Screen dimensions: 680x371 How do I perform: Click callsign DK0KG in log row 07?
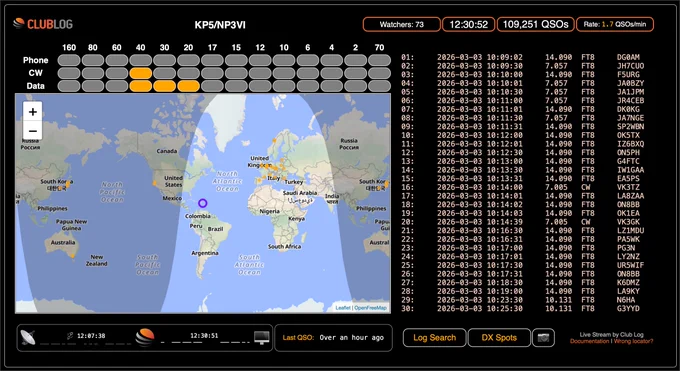(x=628, y=109)
